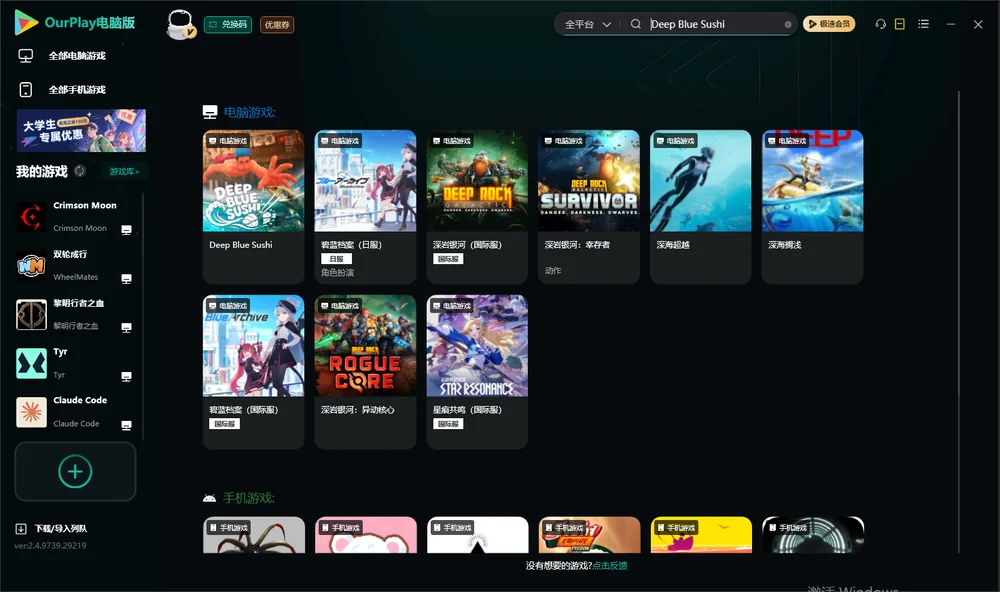Click the PC monitor icon beside Claude Code
Screen dimensions: 1000x592
point(126,426)
